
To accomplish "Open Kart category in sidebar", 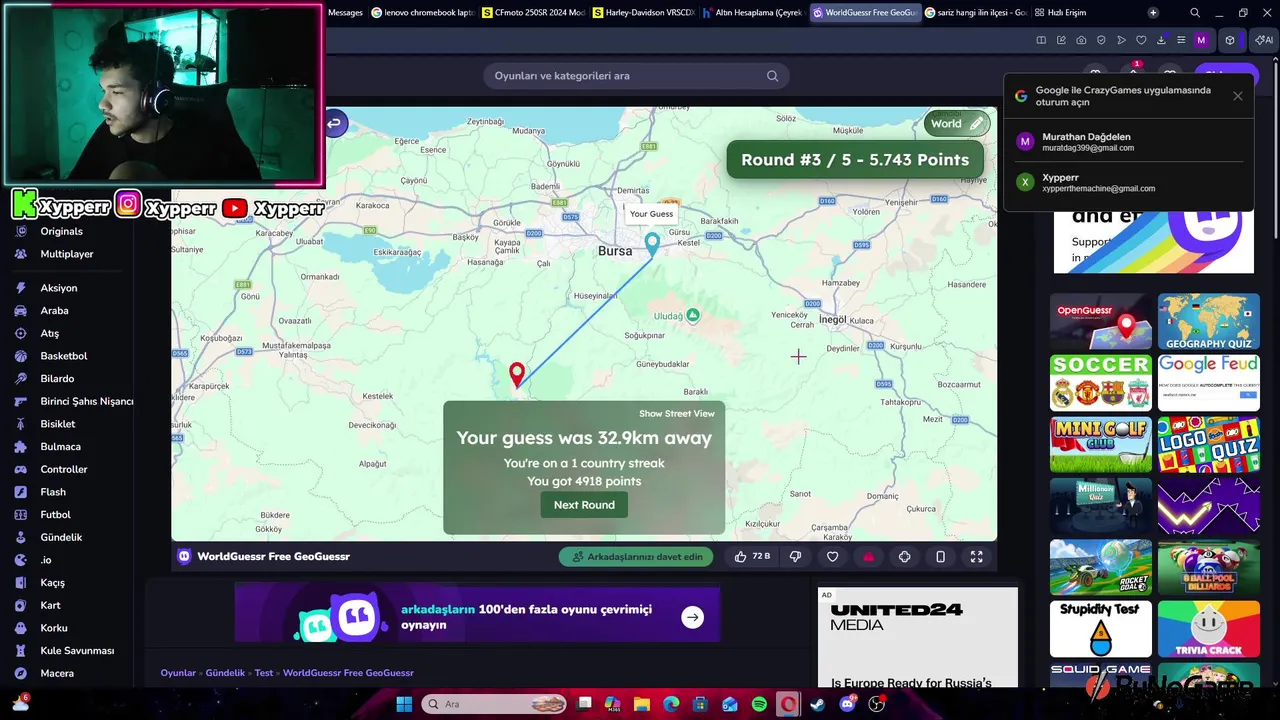I will (50, 605).
